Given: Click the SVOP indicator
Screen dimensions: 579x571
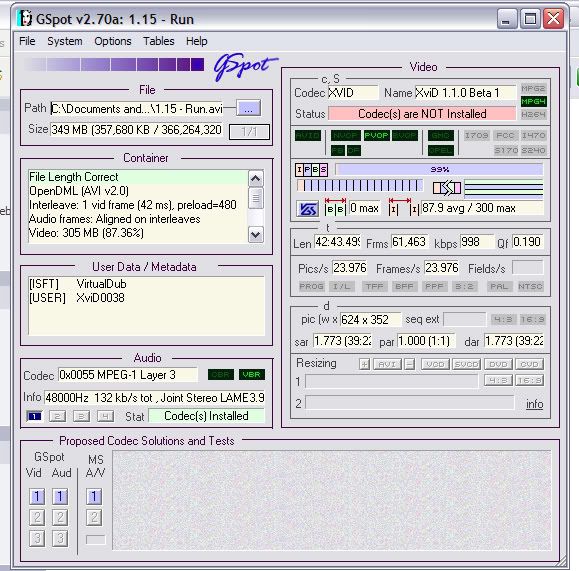Looking at the screenshot, I should click(x=405, y=136).
